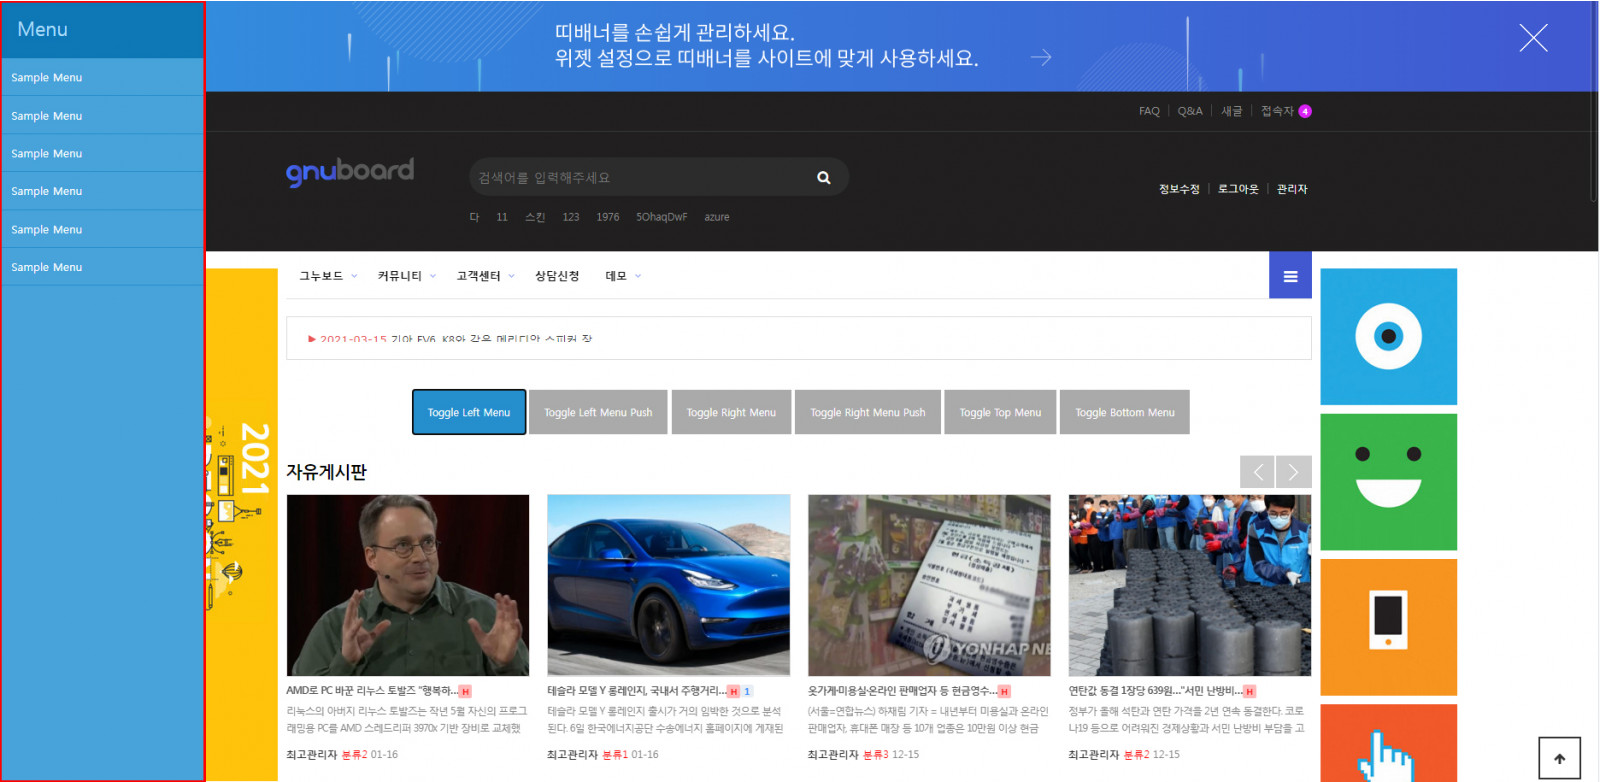Select first Sample Menu in left panel

47,78
